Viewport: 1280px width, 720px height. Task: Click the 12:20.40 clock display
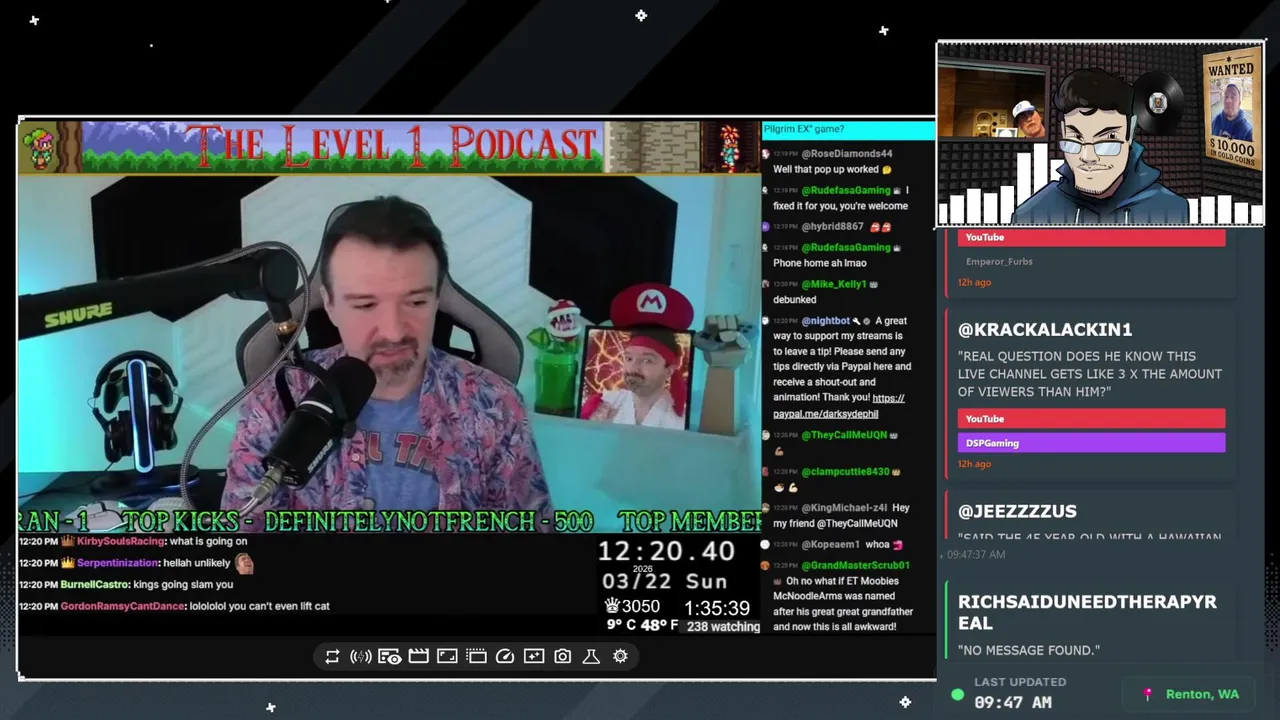tap(666, 551)
